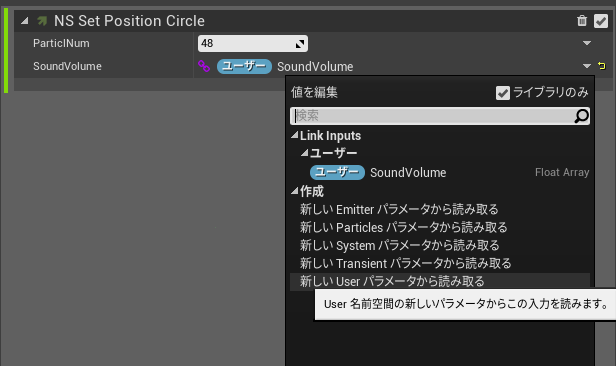
Task: Collapse the 作成 section
Action: [295, 191]
